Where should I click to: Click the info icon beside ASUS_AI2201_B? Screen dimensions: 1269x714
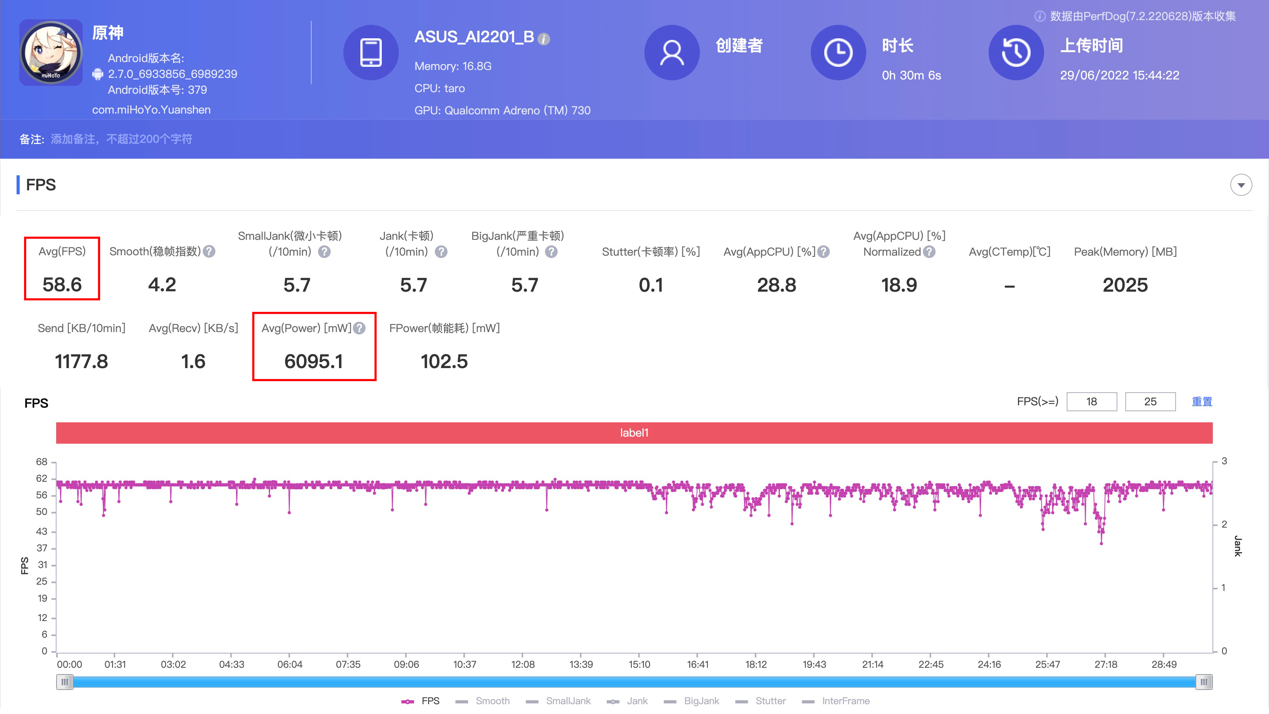click(544, 39)
